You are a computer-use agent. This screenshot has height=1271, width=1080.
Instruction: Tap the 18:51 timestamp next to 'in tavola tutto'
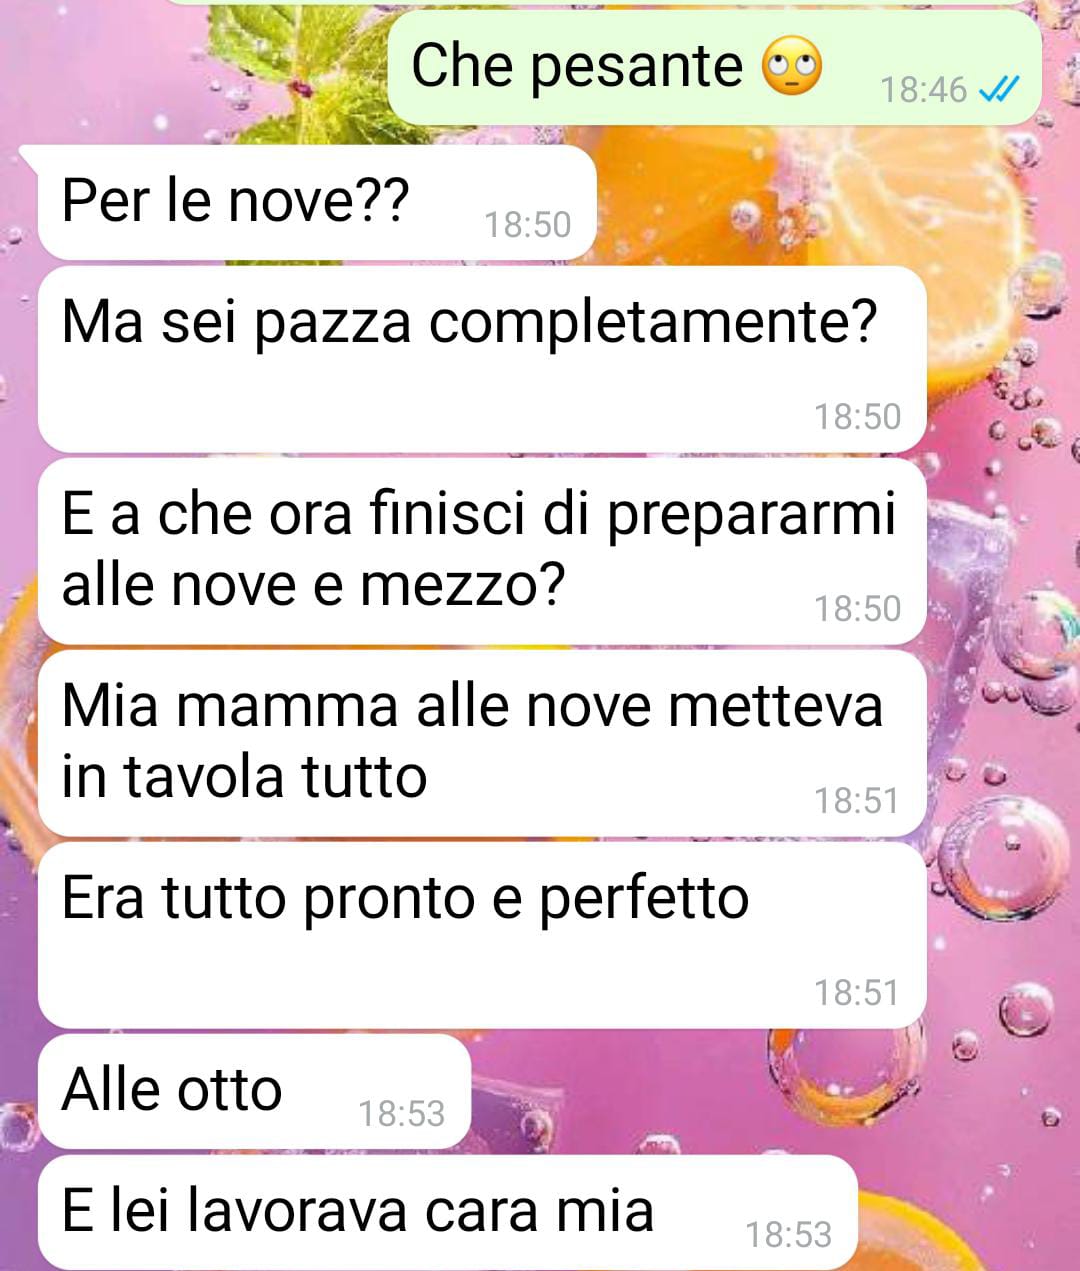857,801
